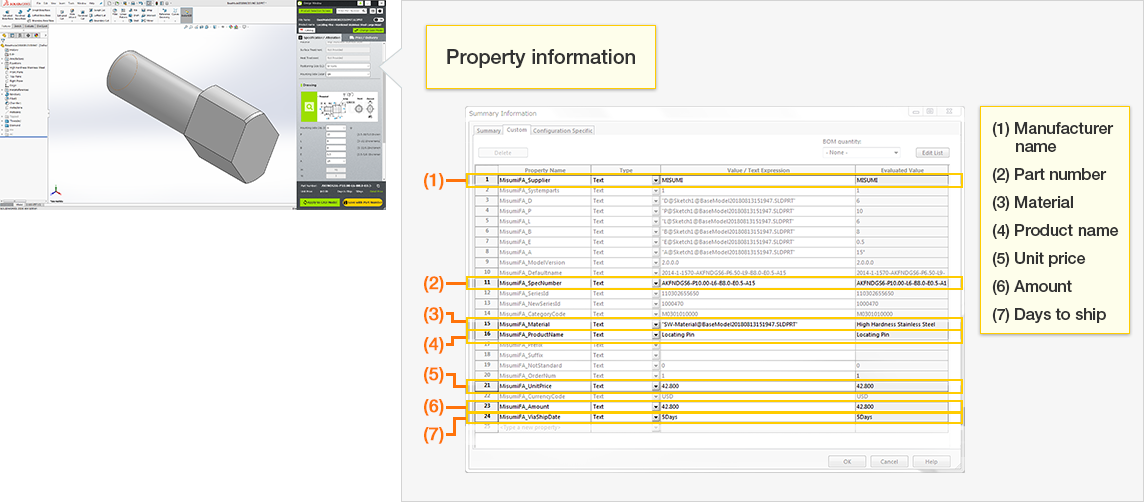Click the MISUMI value cell in Value column

click(x=757, y=179)
